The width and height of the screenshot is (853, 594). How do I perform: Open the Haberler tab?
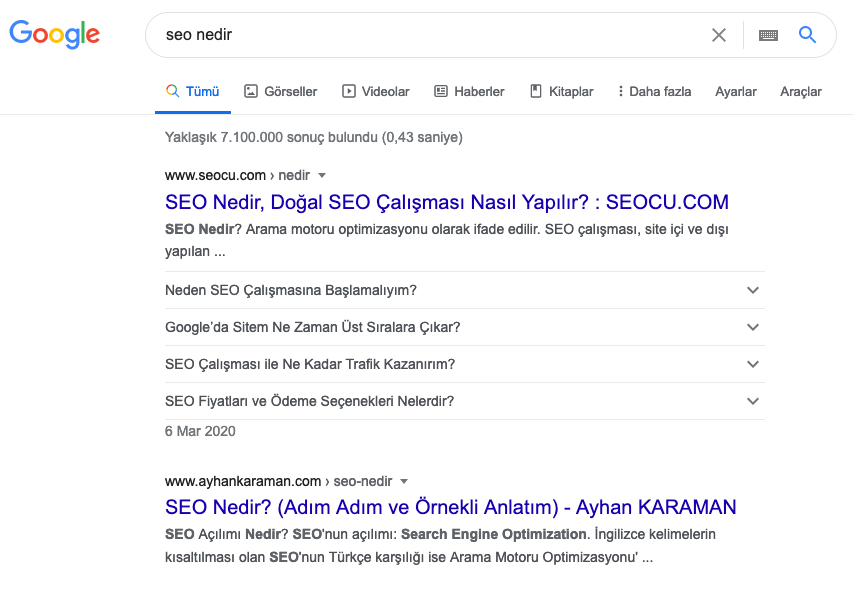[x=469, y=91]
